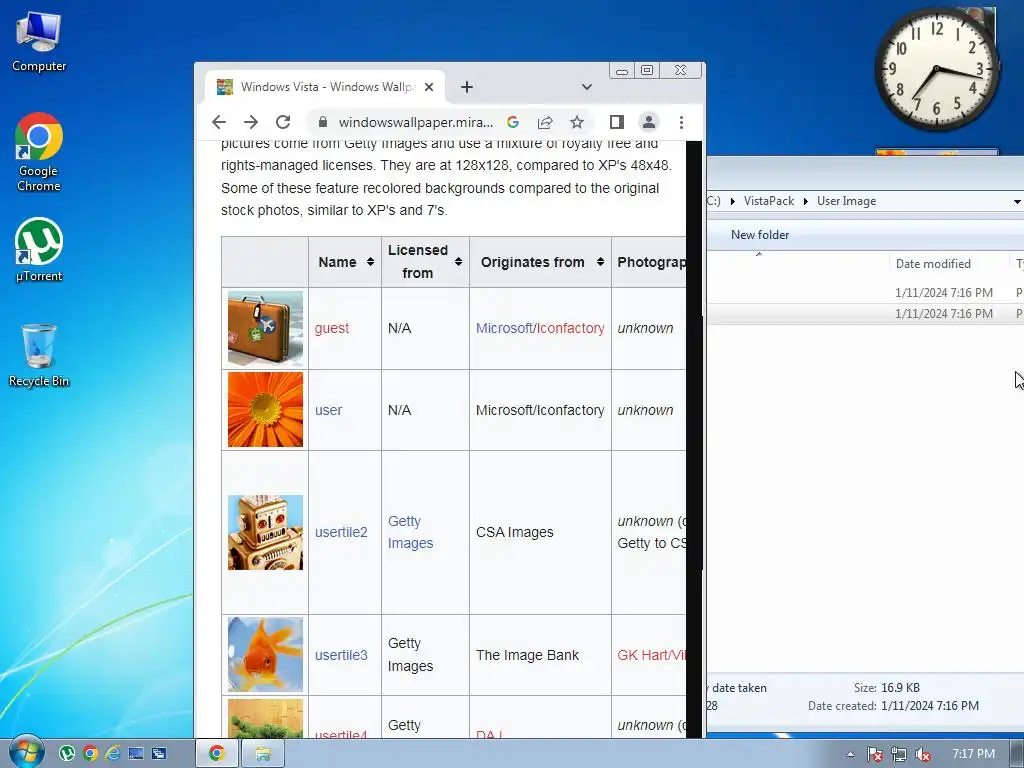Image resolution: width=1024 pixels, height=768 pixels.
Task: Open the Chrome profile avatar menu
Action: (648, 122)
